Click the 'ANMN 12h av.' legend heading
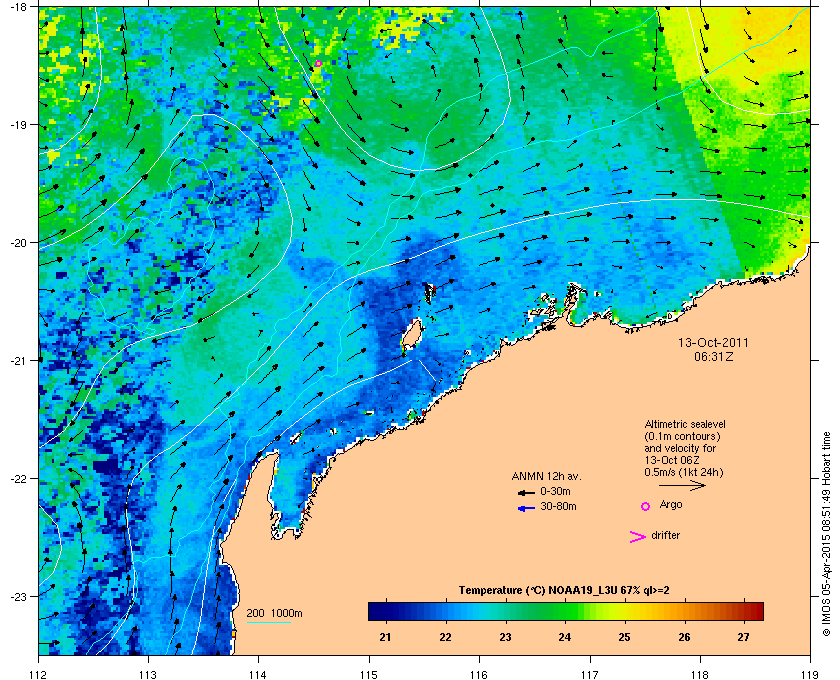Screen dimensions: 840x680 coord(546,476)
